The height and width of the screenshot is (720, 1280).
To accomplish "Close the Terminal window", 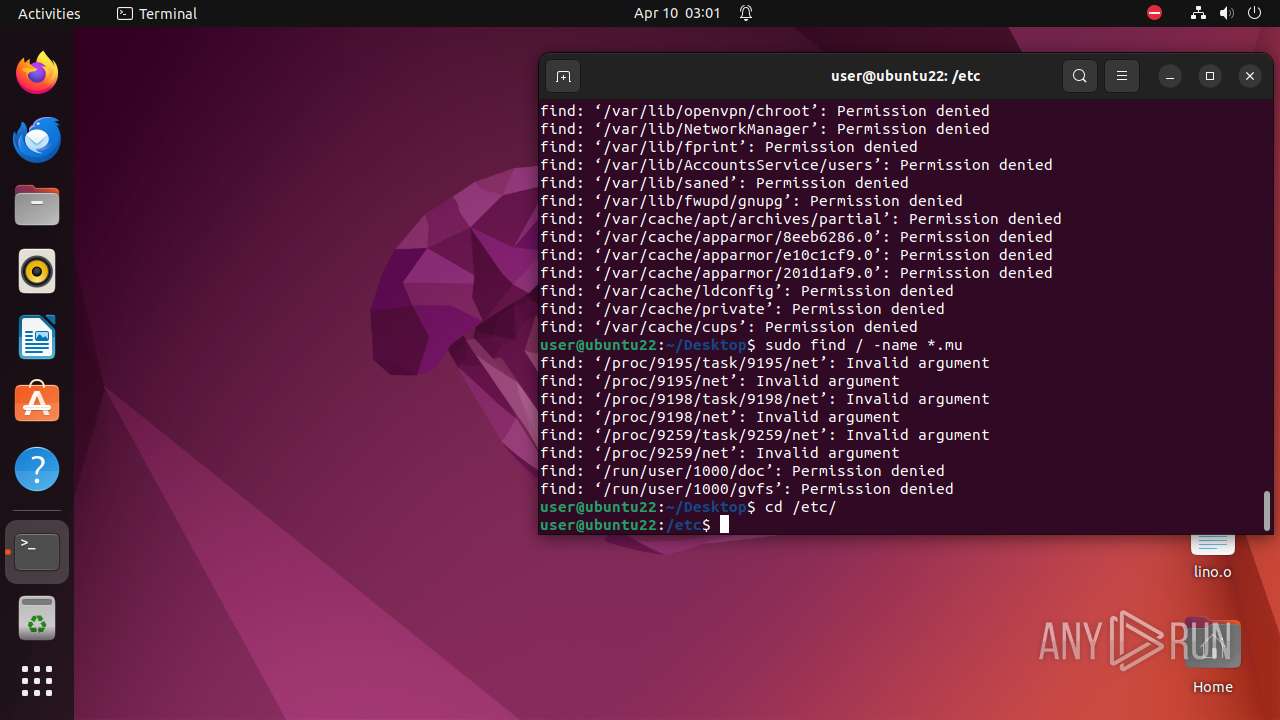I will (x=1250, y=76).
